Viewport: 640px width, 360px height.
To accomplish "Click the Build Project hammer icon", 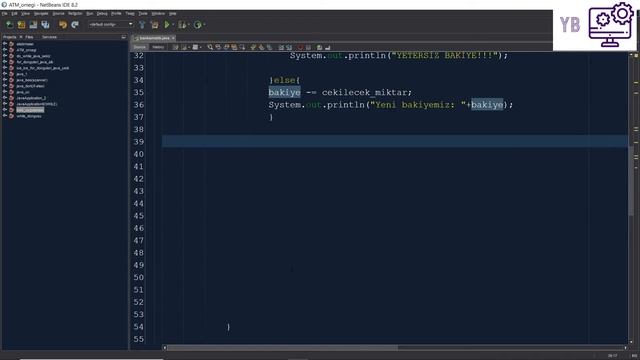I will [142, 25].
